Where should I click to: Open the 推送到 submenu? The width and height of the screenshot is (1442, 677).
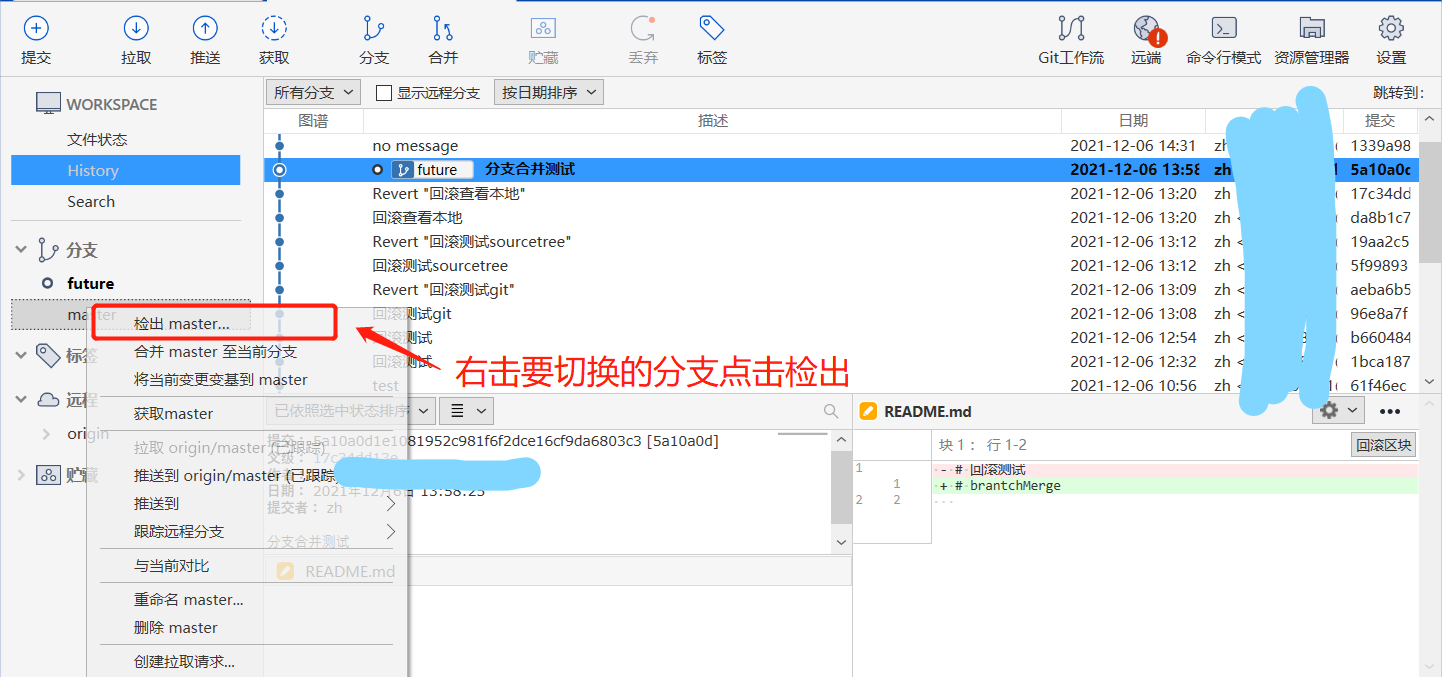tap(248, 504)
